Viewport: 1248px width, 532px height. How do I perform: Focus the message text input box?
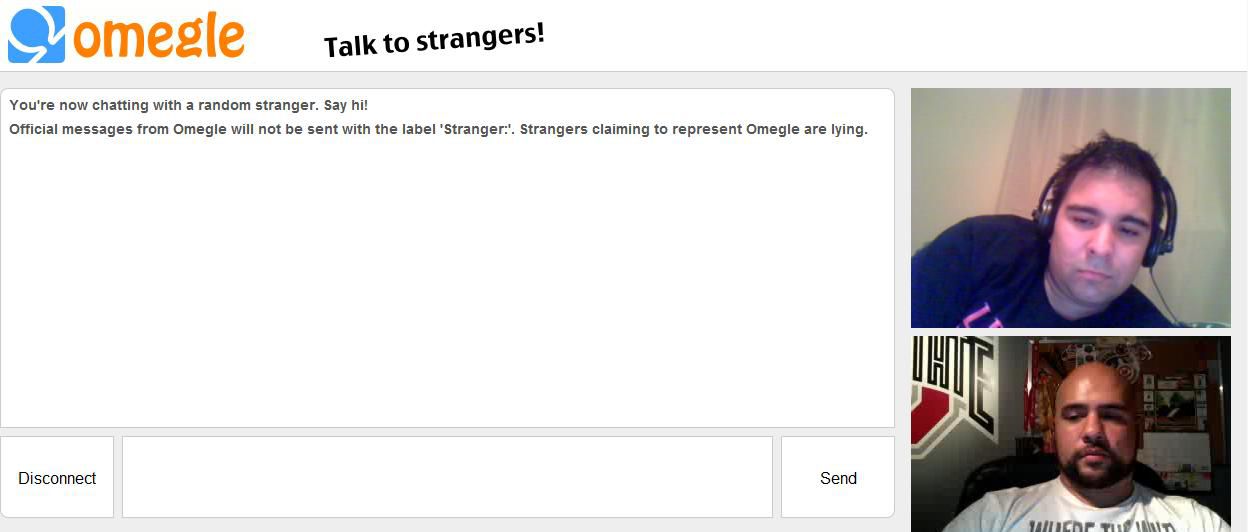(x=447, y=477)
